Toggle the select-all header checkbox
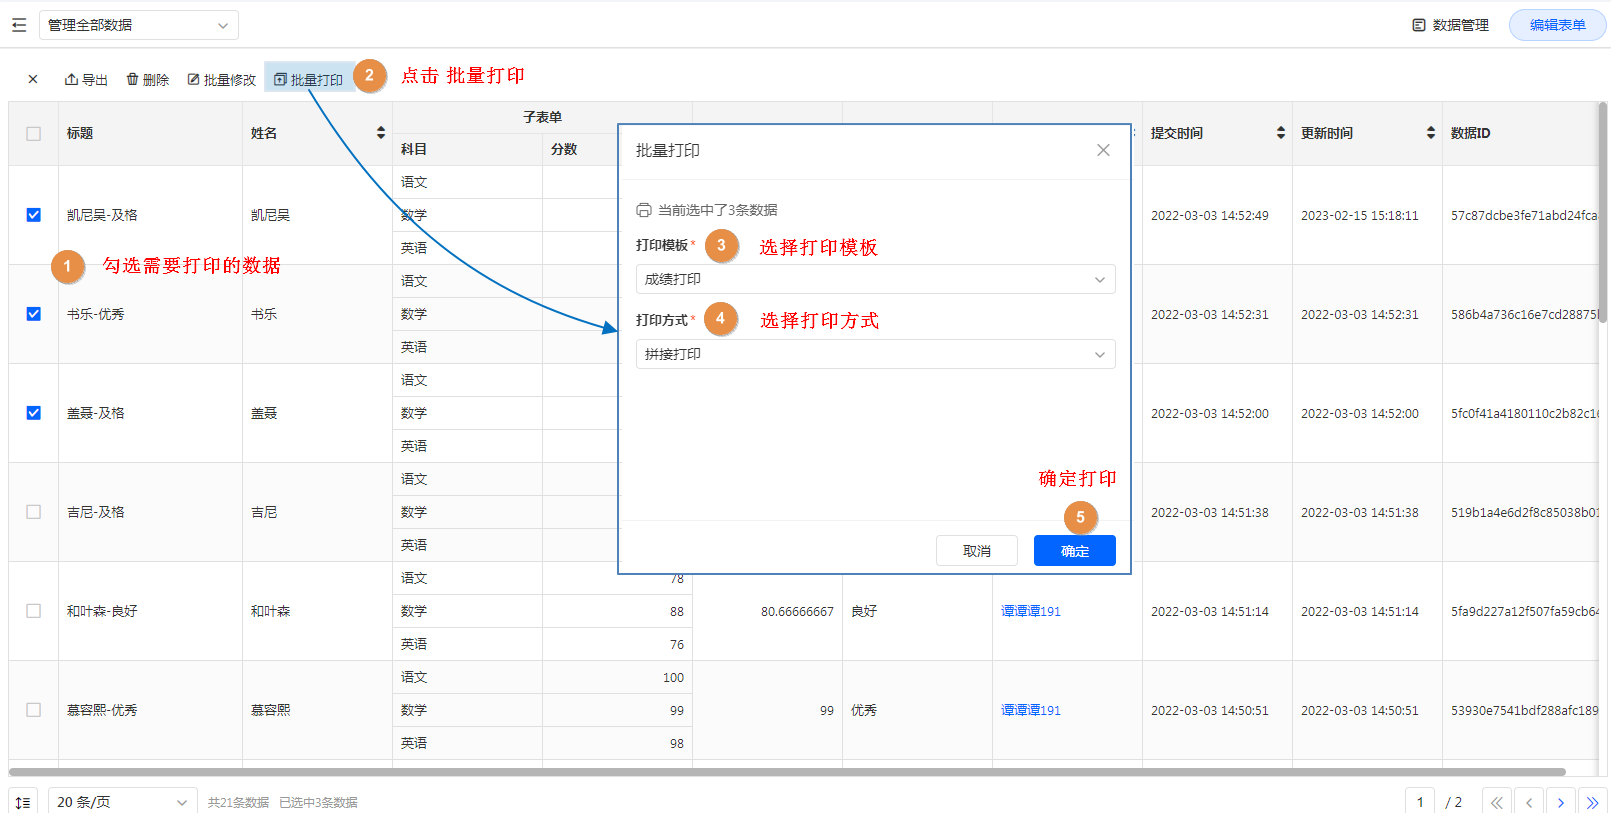The width and height of the screenshot is (1611, 813). [x=34, y=133]
